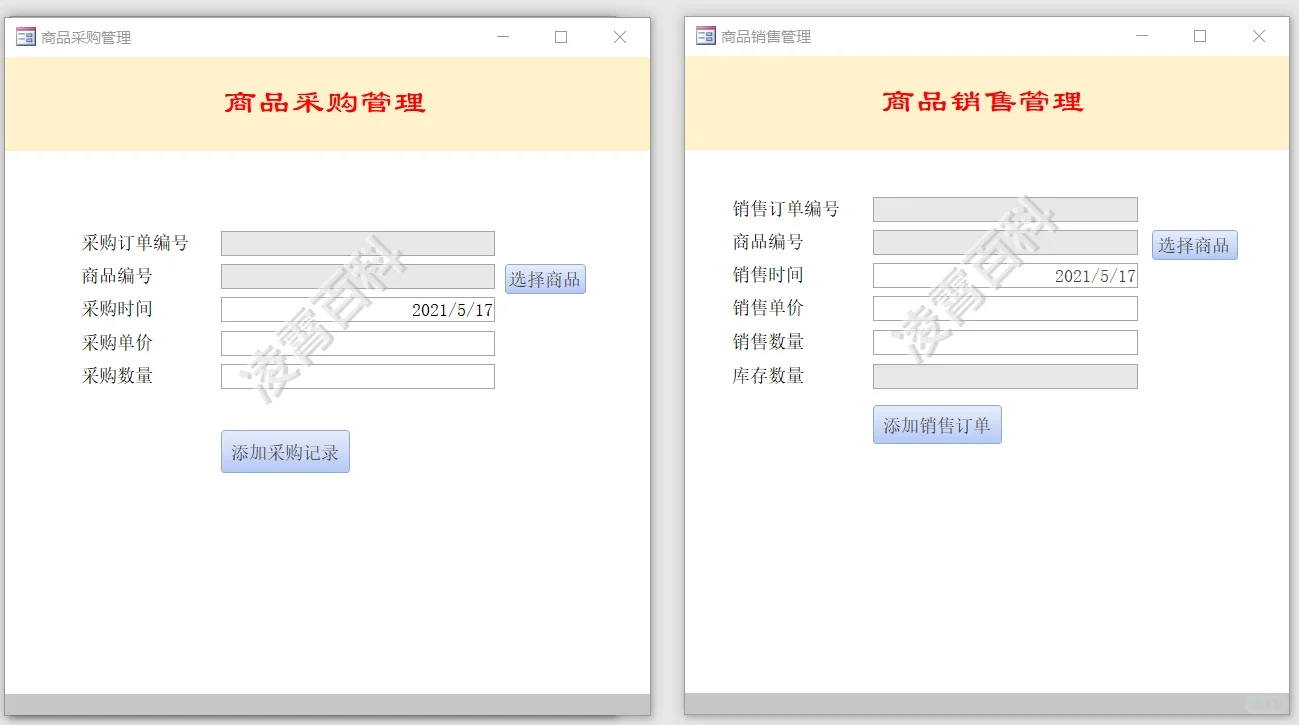Click the 销售数量 input field
The image size is (1299, 725).
1004,342
